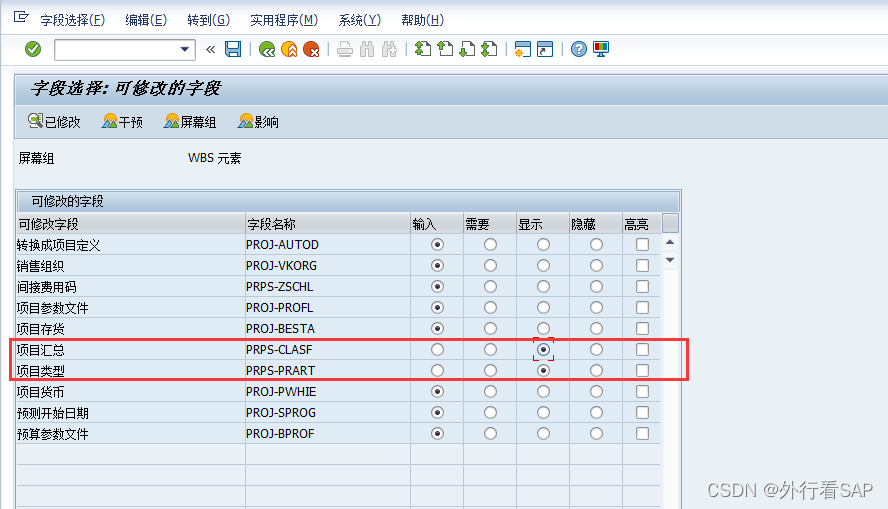888x509 pixels.
Task: Click the Generate Shortcut icon
Action: tap(545, 49)
